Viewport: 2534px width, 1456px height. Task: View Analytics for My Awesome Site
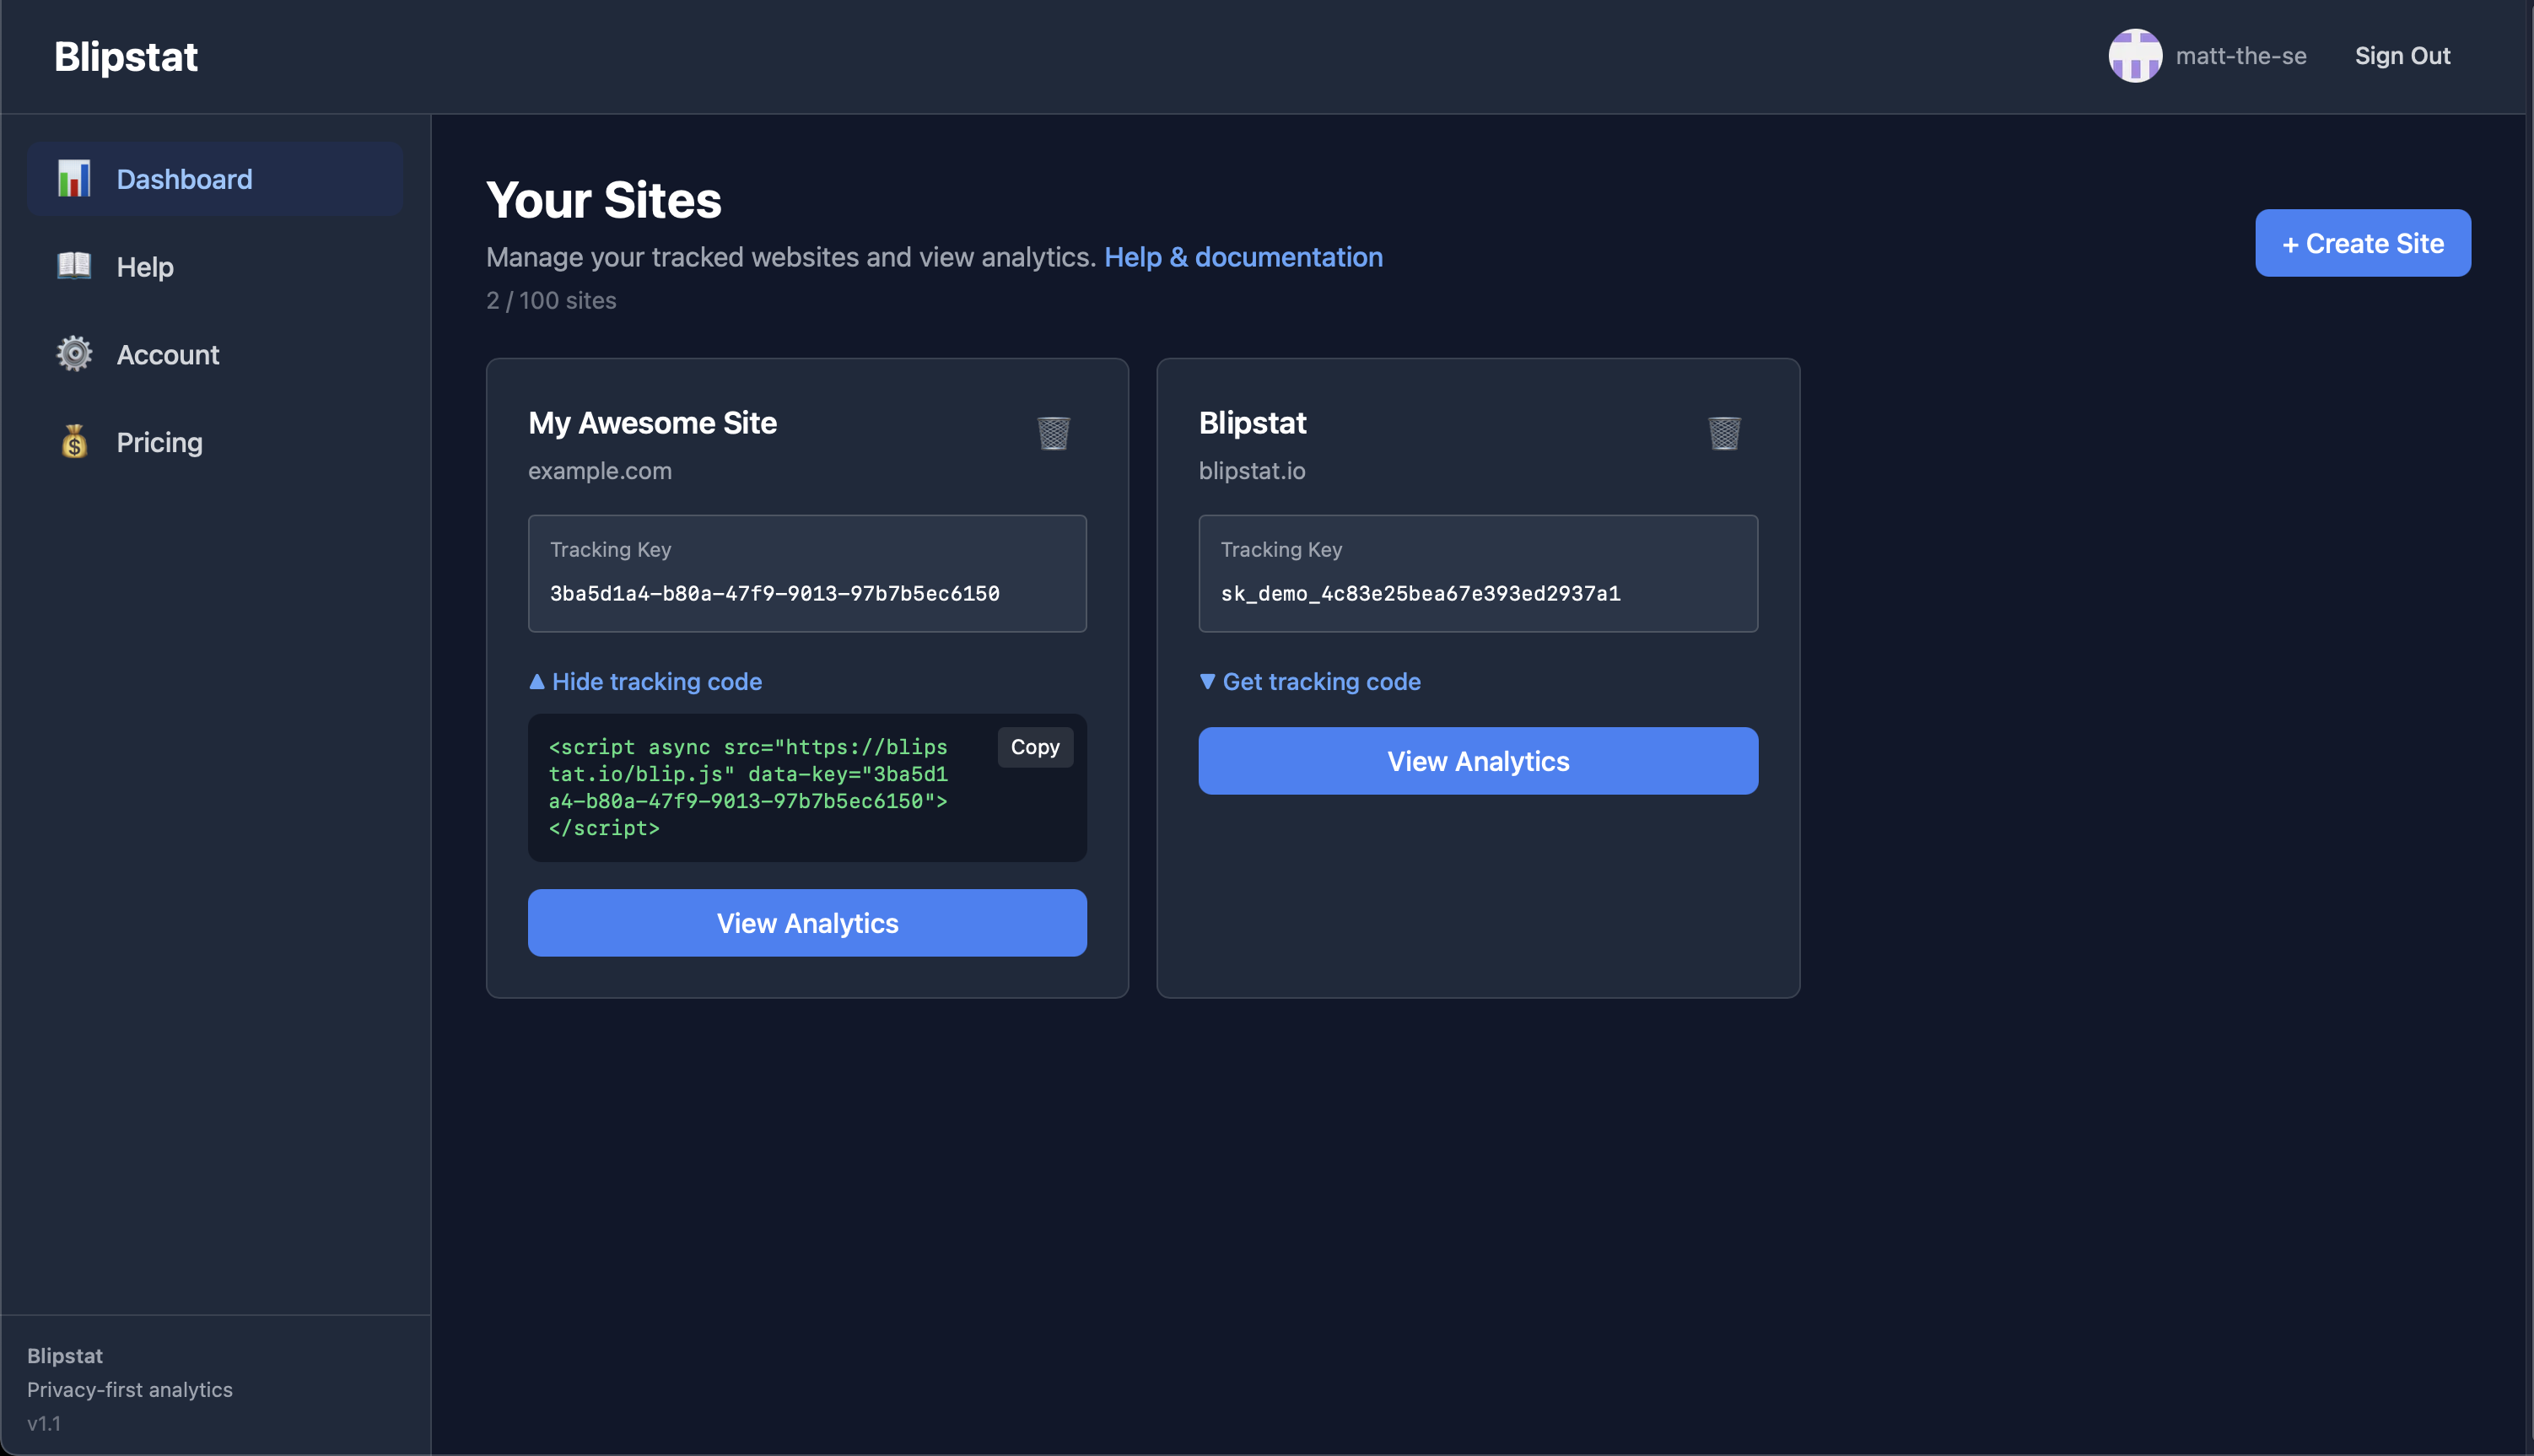pyautogui.click(x=807, y=922)
